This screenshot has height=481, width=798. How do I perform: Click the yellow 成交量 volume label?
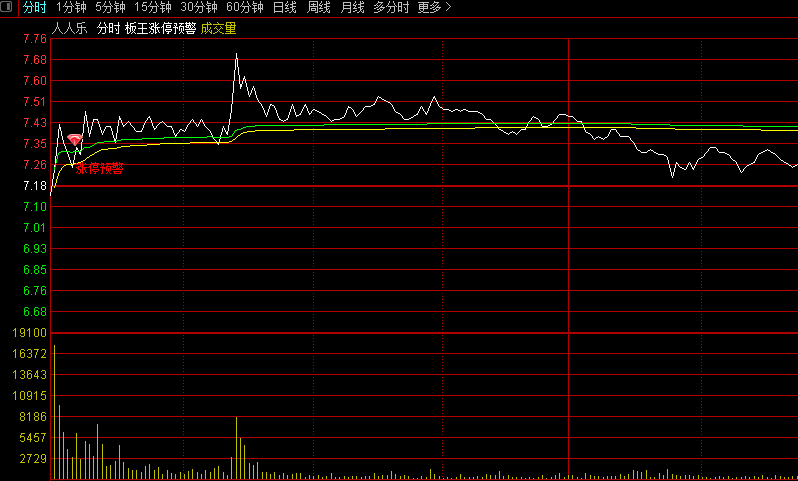[x=218, y=28]
